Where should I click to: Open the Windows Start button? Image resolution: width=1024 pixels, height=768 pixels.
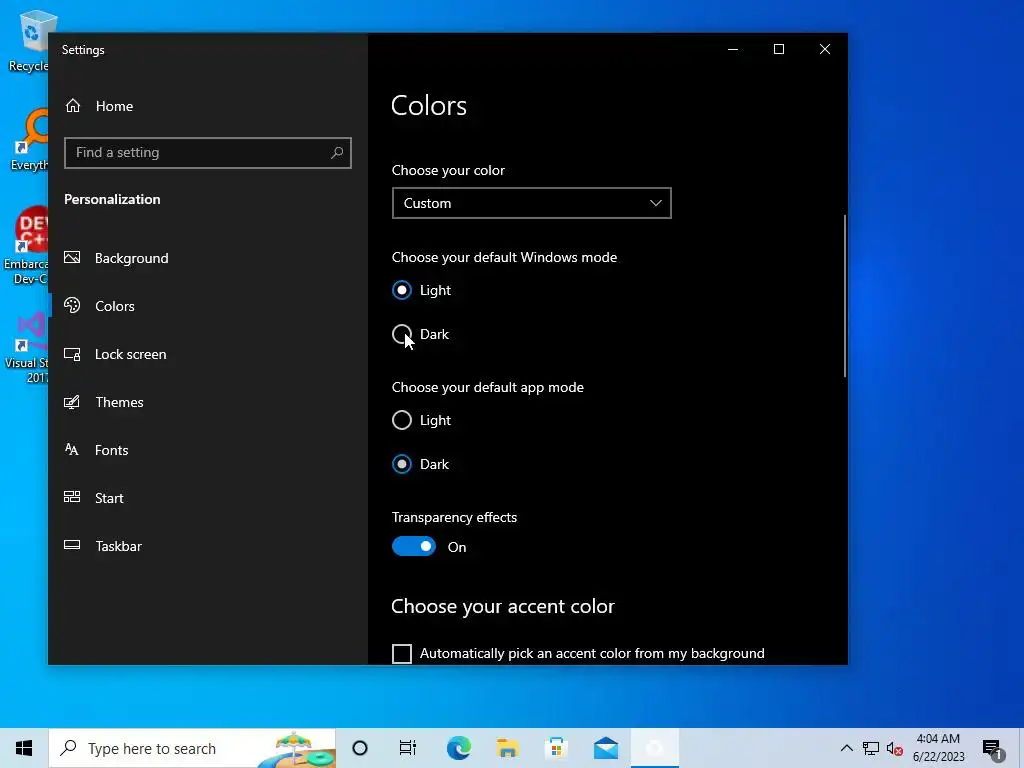(24, 748)
